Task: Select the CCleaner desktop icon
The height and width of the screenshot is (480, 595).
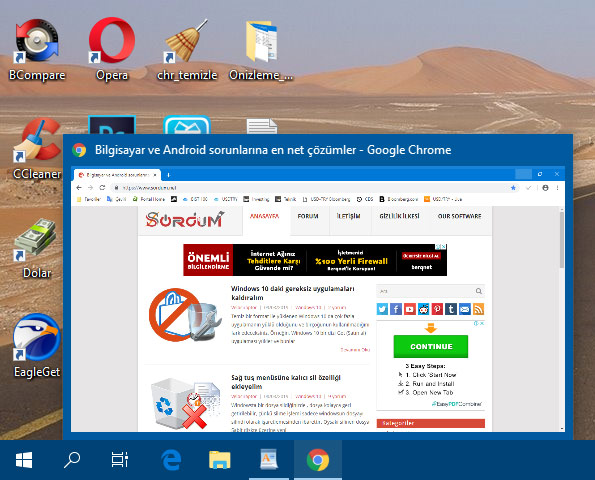Action: pyautogui.click(x=37, y=149)
